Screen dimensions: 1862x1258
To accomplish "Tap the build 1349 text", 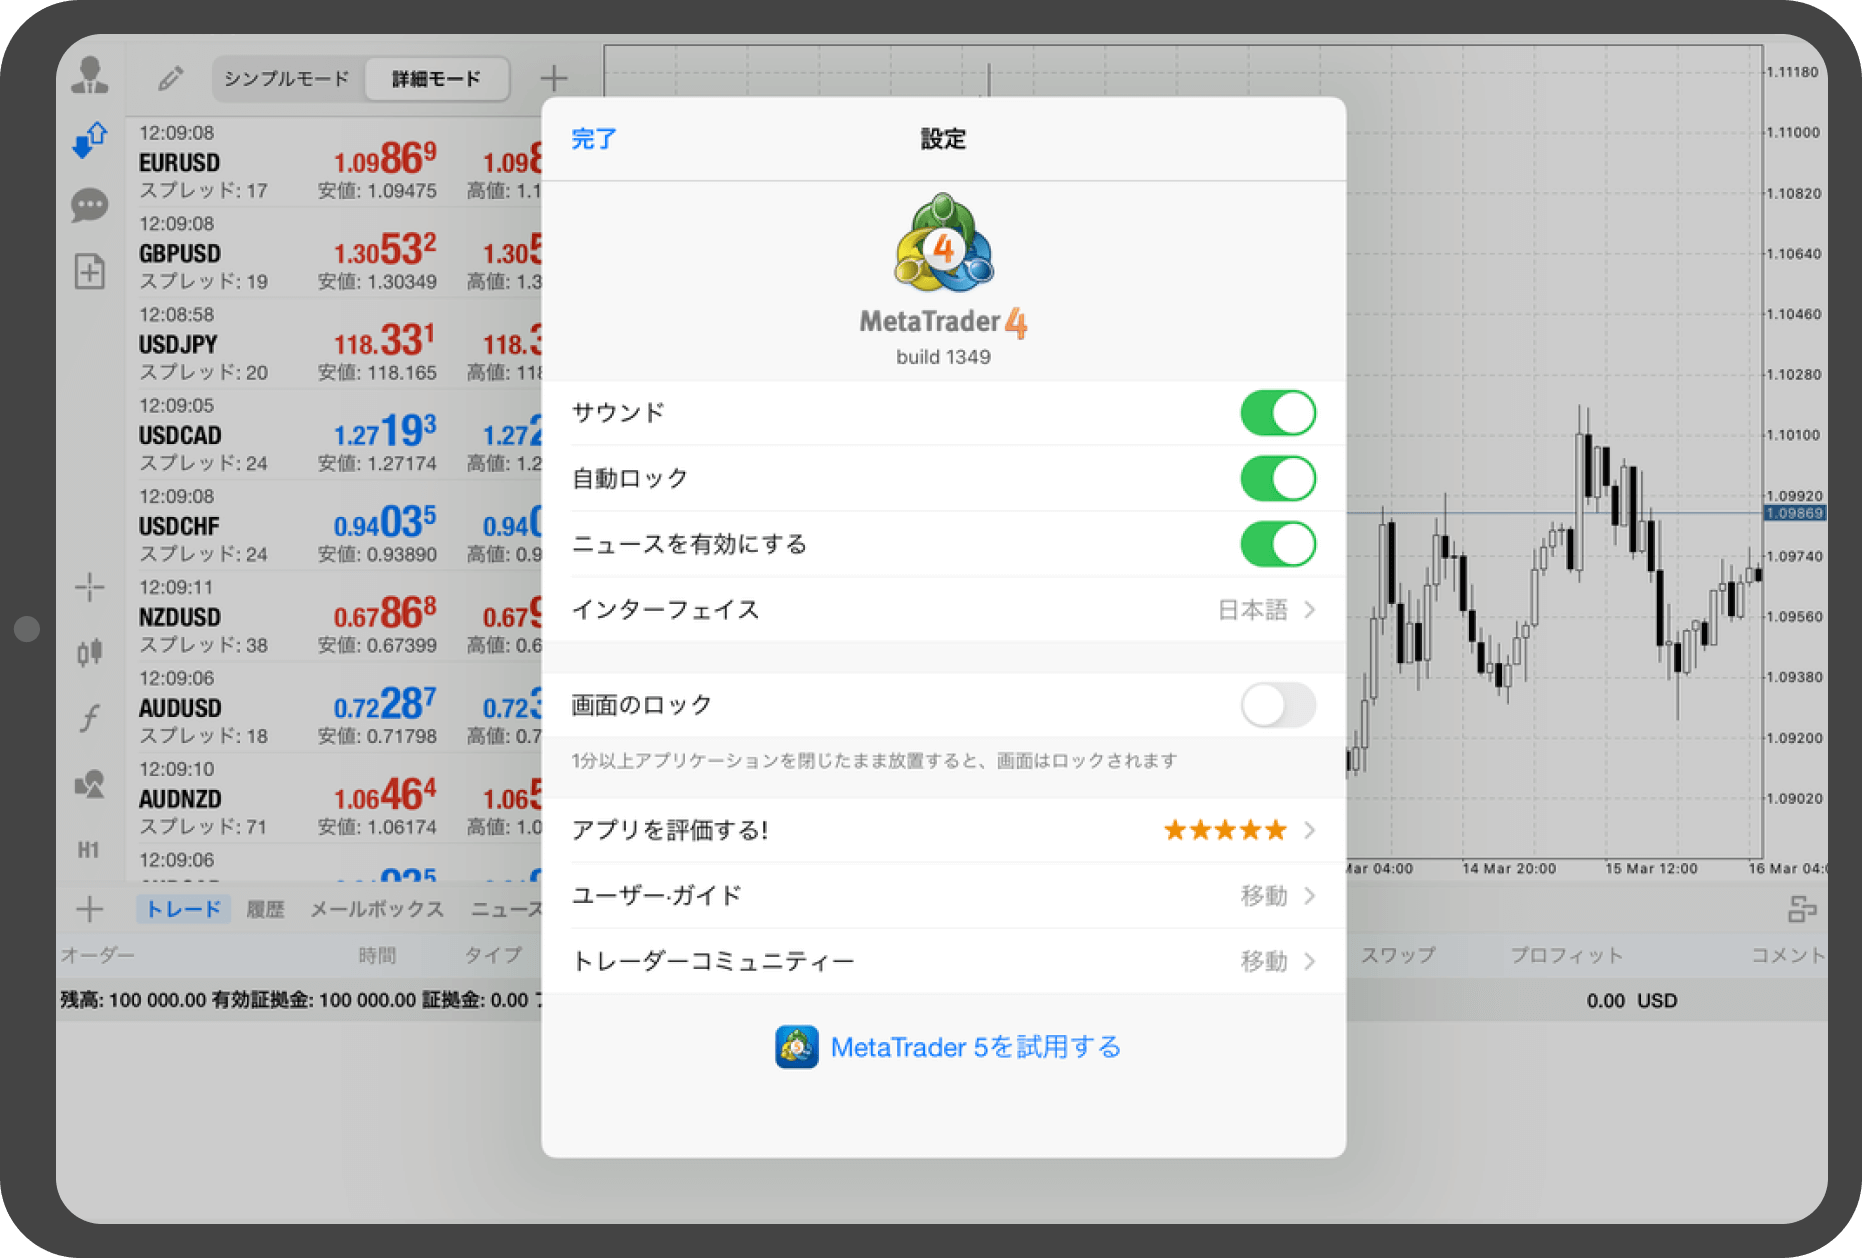I will click(x=943, y=357).
